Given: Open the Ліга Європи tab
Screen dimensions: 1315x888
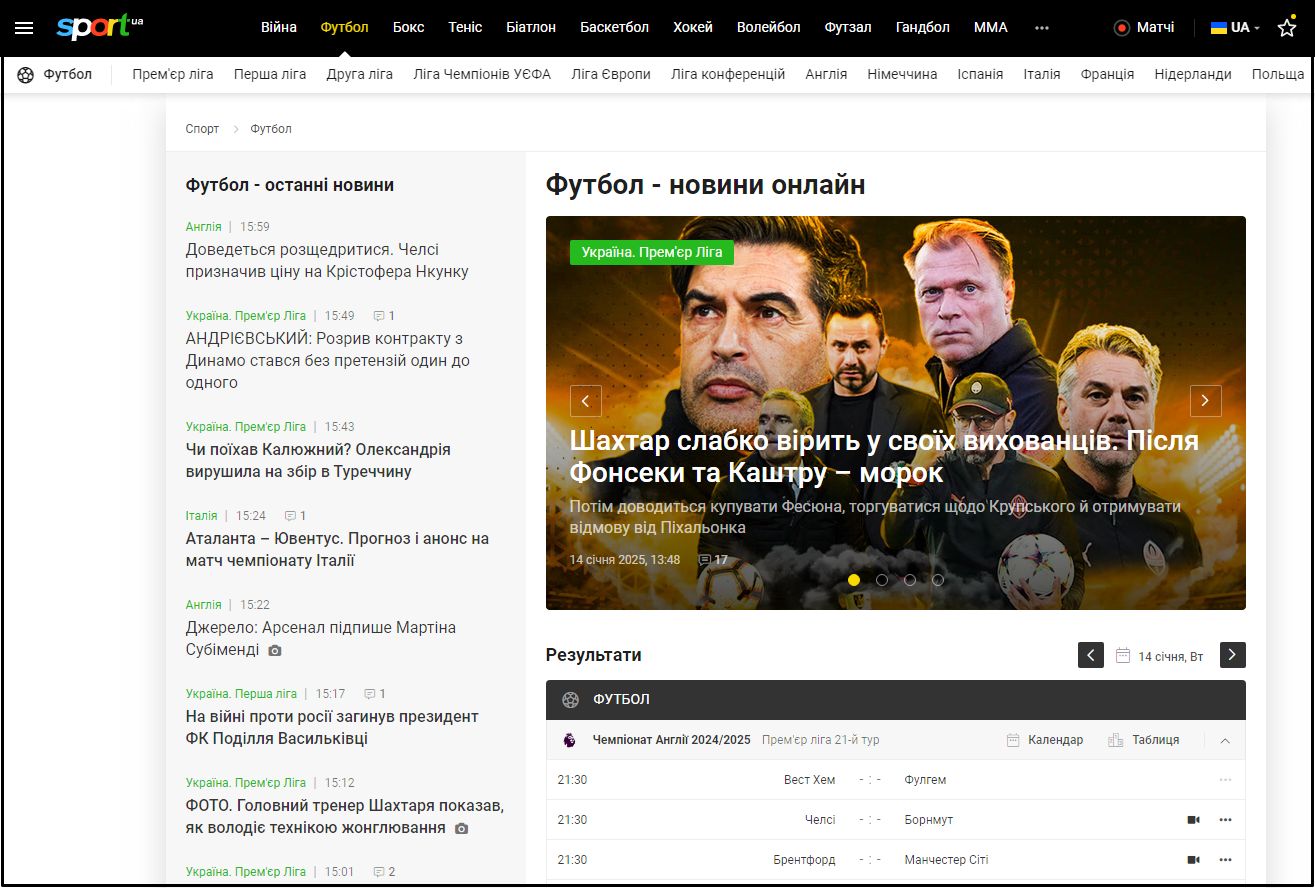Looking at the screenshot, I should (x=610, y=74).
